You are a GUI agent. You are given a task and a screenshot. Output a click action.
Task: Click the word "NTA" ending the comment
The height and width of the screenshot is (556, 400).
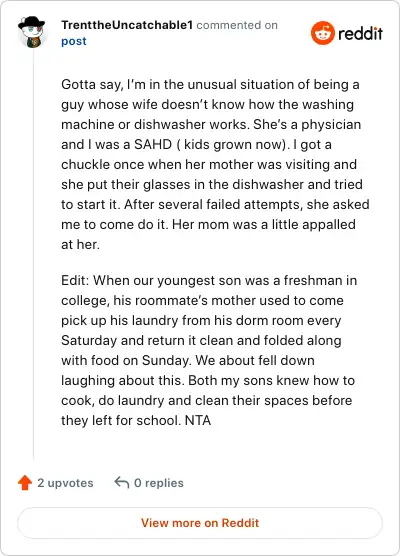click(198, 421)
